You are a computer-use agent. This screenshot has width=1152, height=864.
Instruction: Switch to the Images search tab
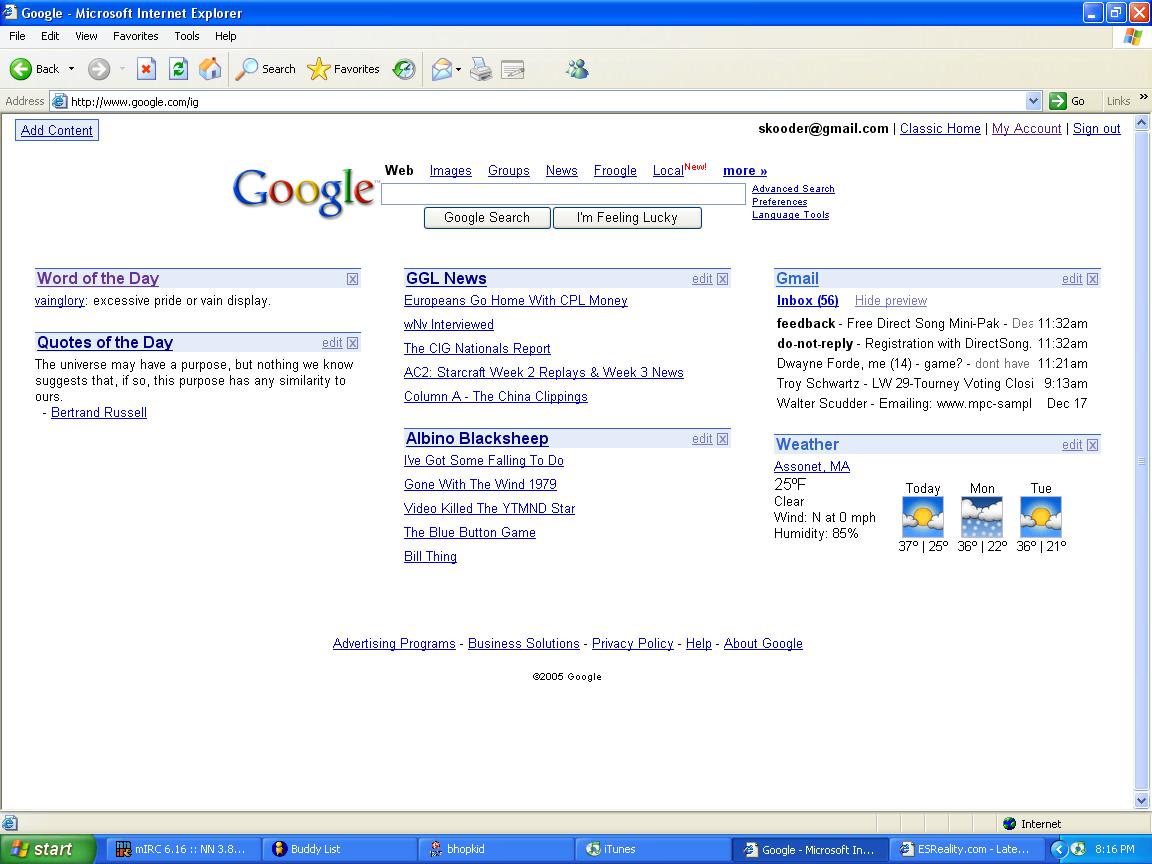tap(450, 171)
